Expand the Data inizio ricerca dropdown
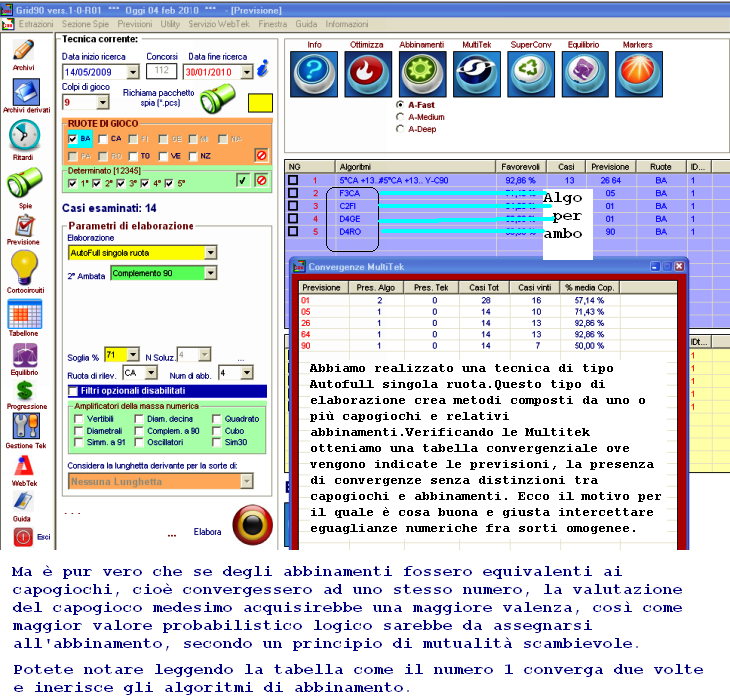Screen dimensions: 730x696 133,72
